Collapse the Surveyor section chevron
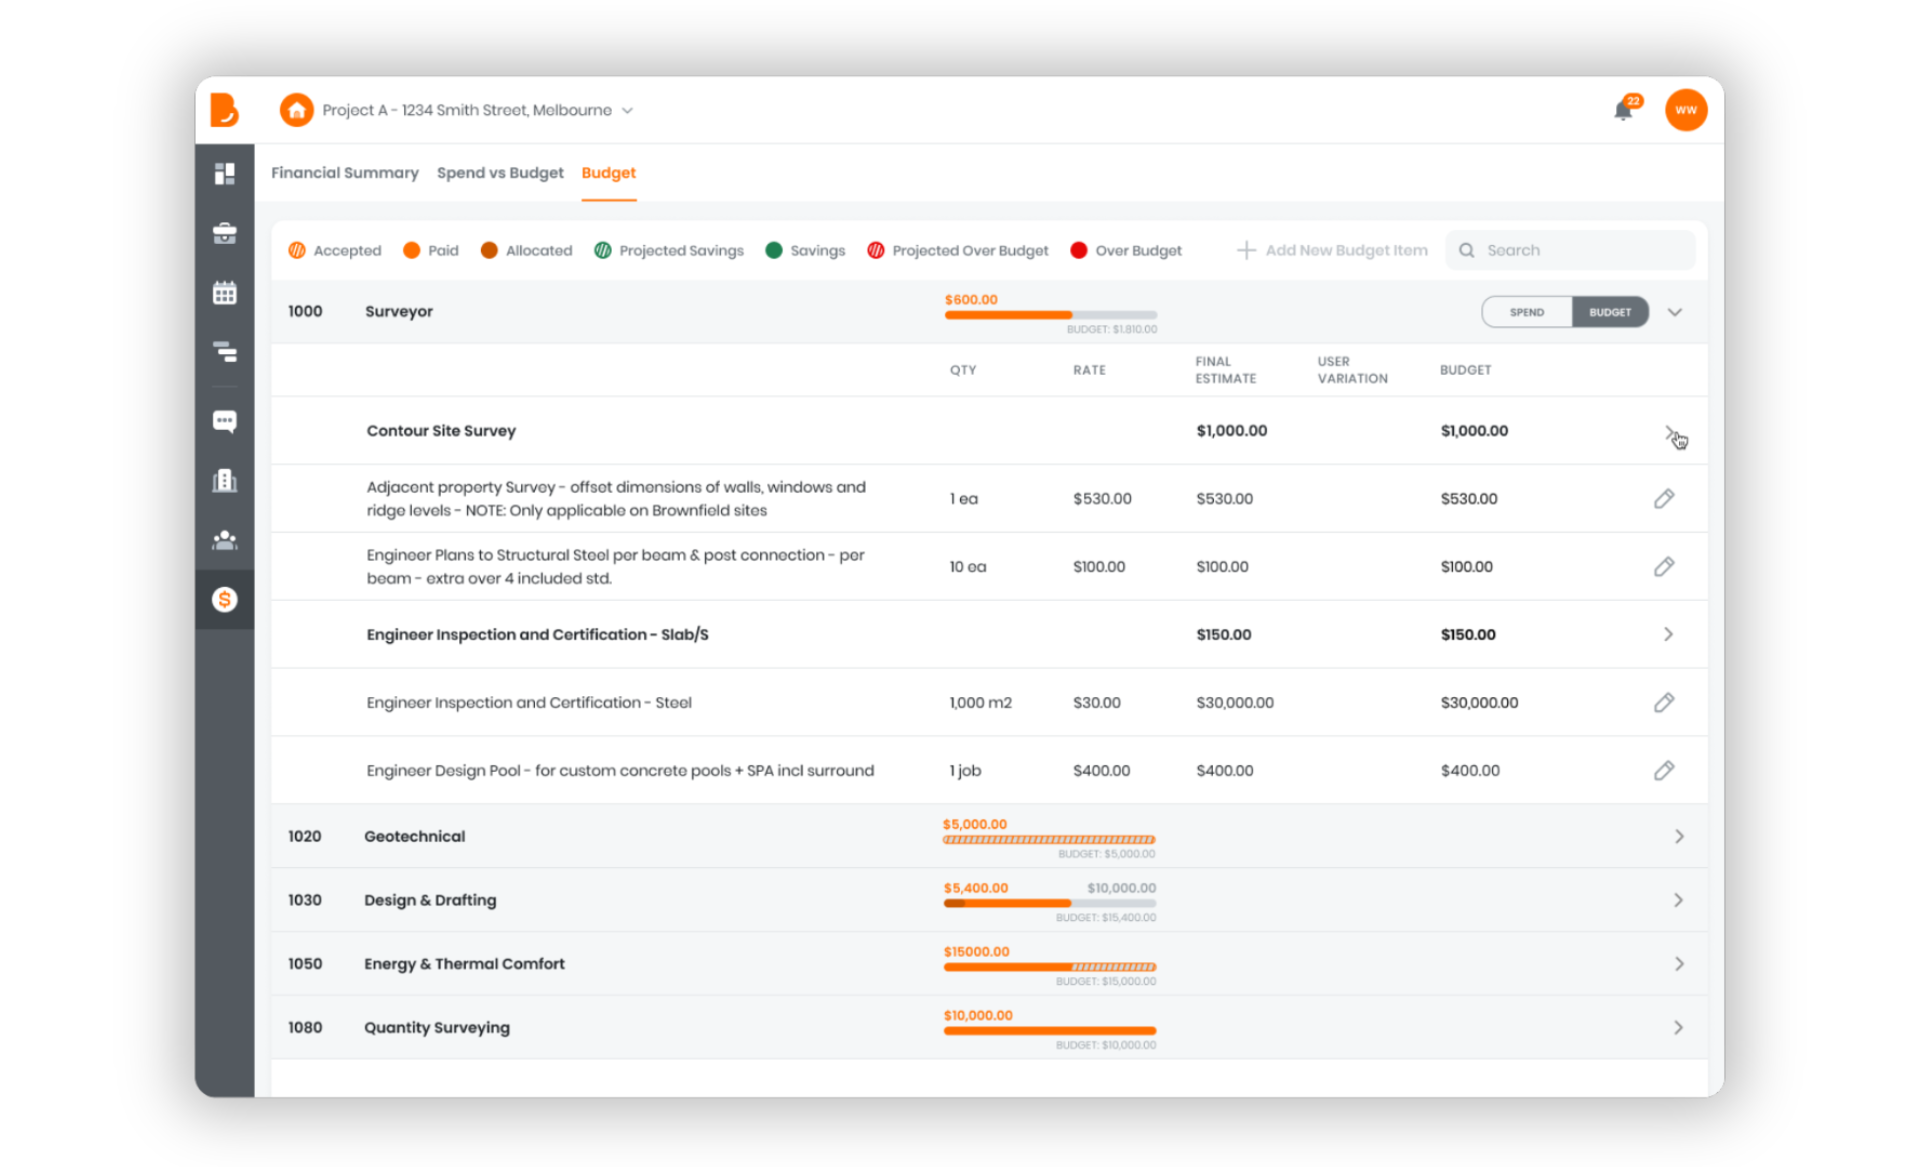This screenshot has width=1920, height=1167. coord(1675,312)
